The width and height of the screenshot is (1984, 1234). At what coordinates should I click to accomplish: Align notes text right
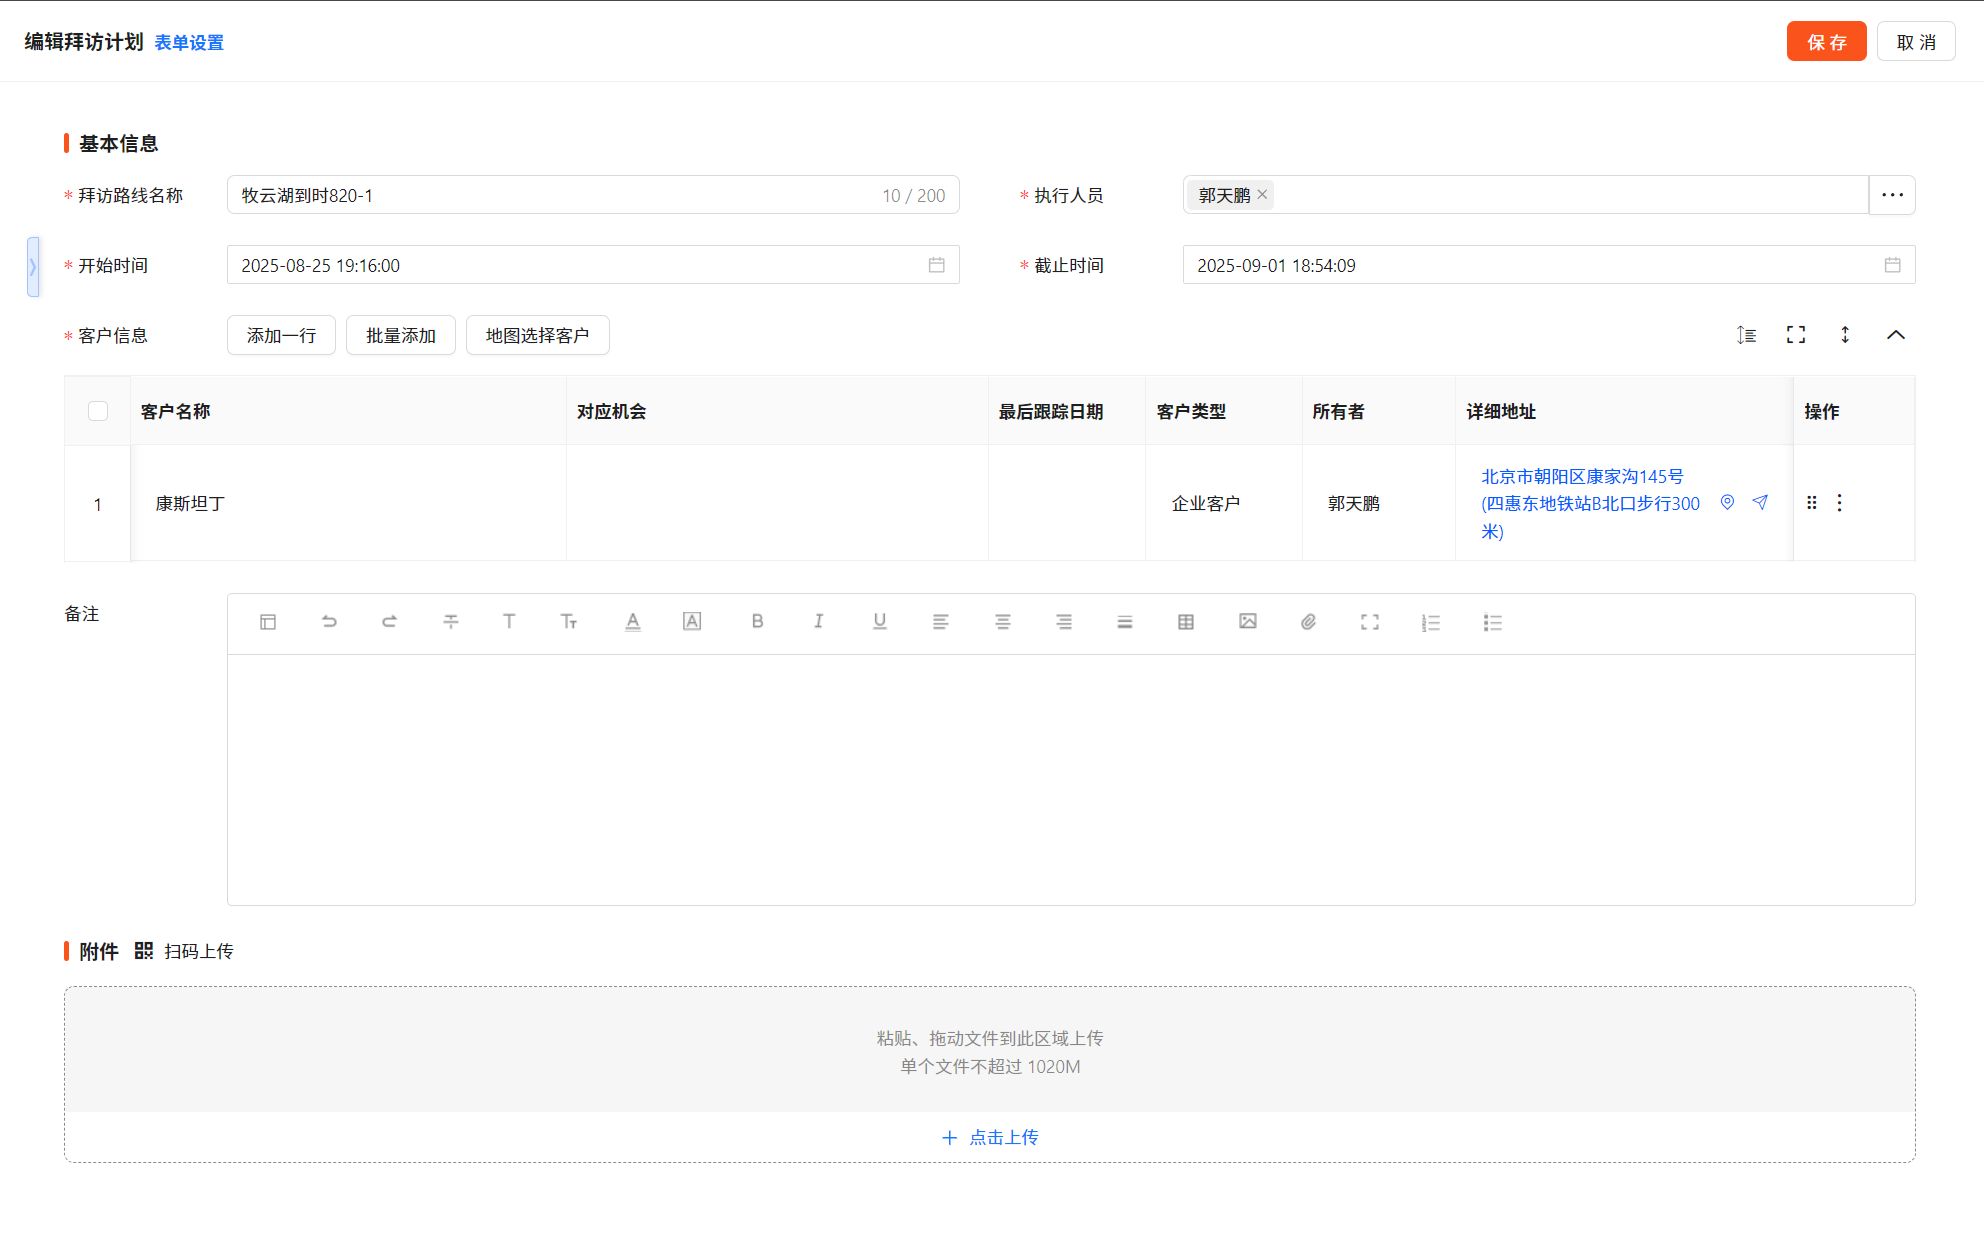pos(1064,622)
